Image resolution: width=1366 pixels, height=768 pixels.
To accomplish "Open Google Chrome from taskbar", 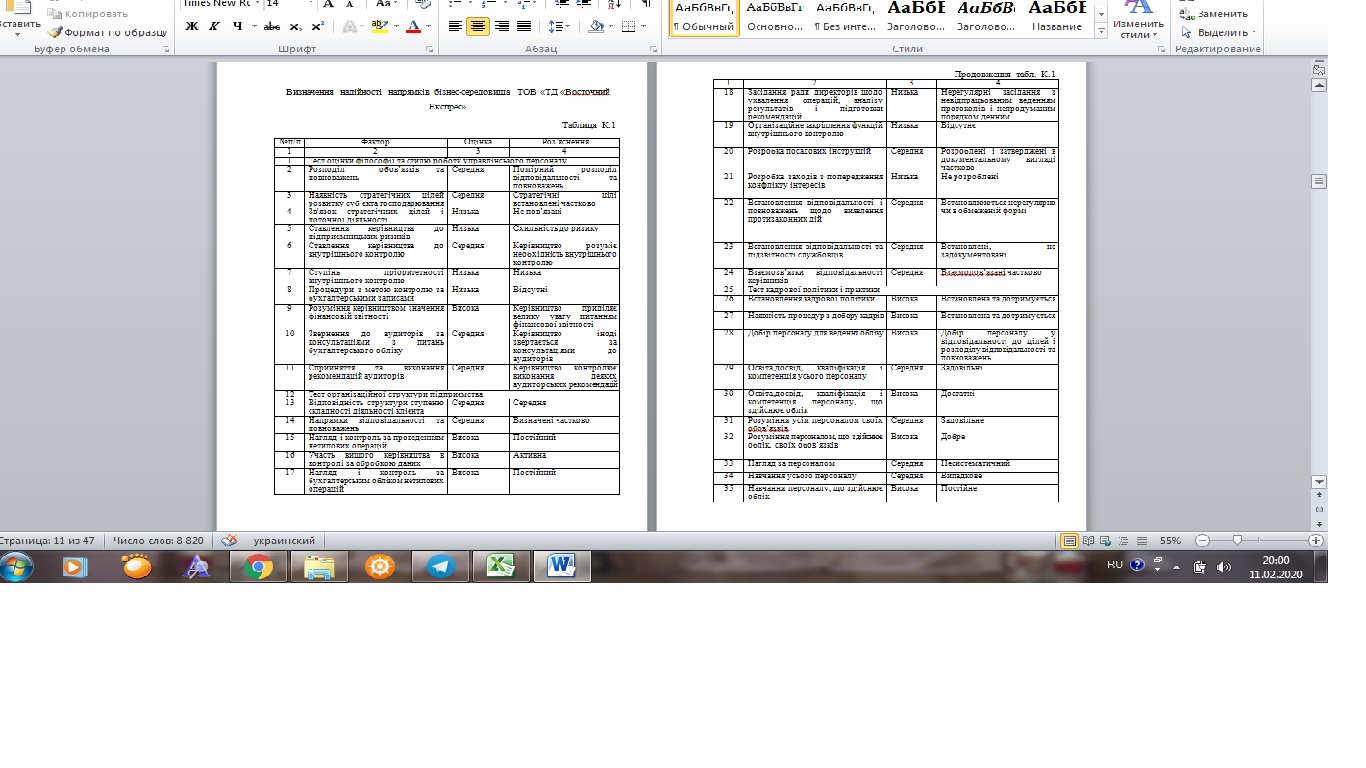I will click(x=258, y=566).
